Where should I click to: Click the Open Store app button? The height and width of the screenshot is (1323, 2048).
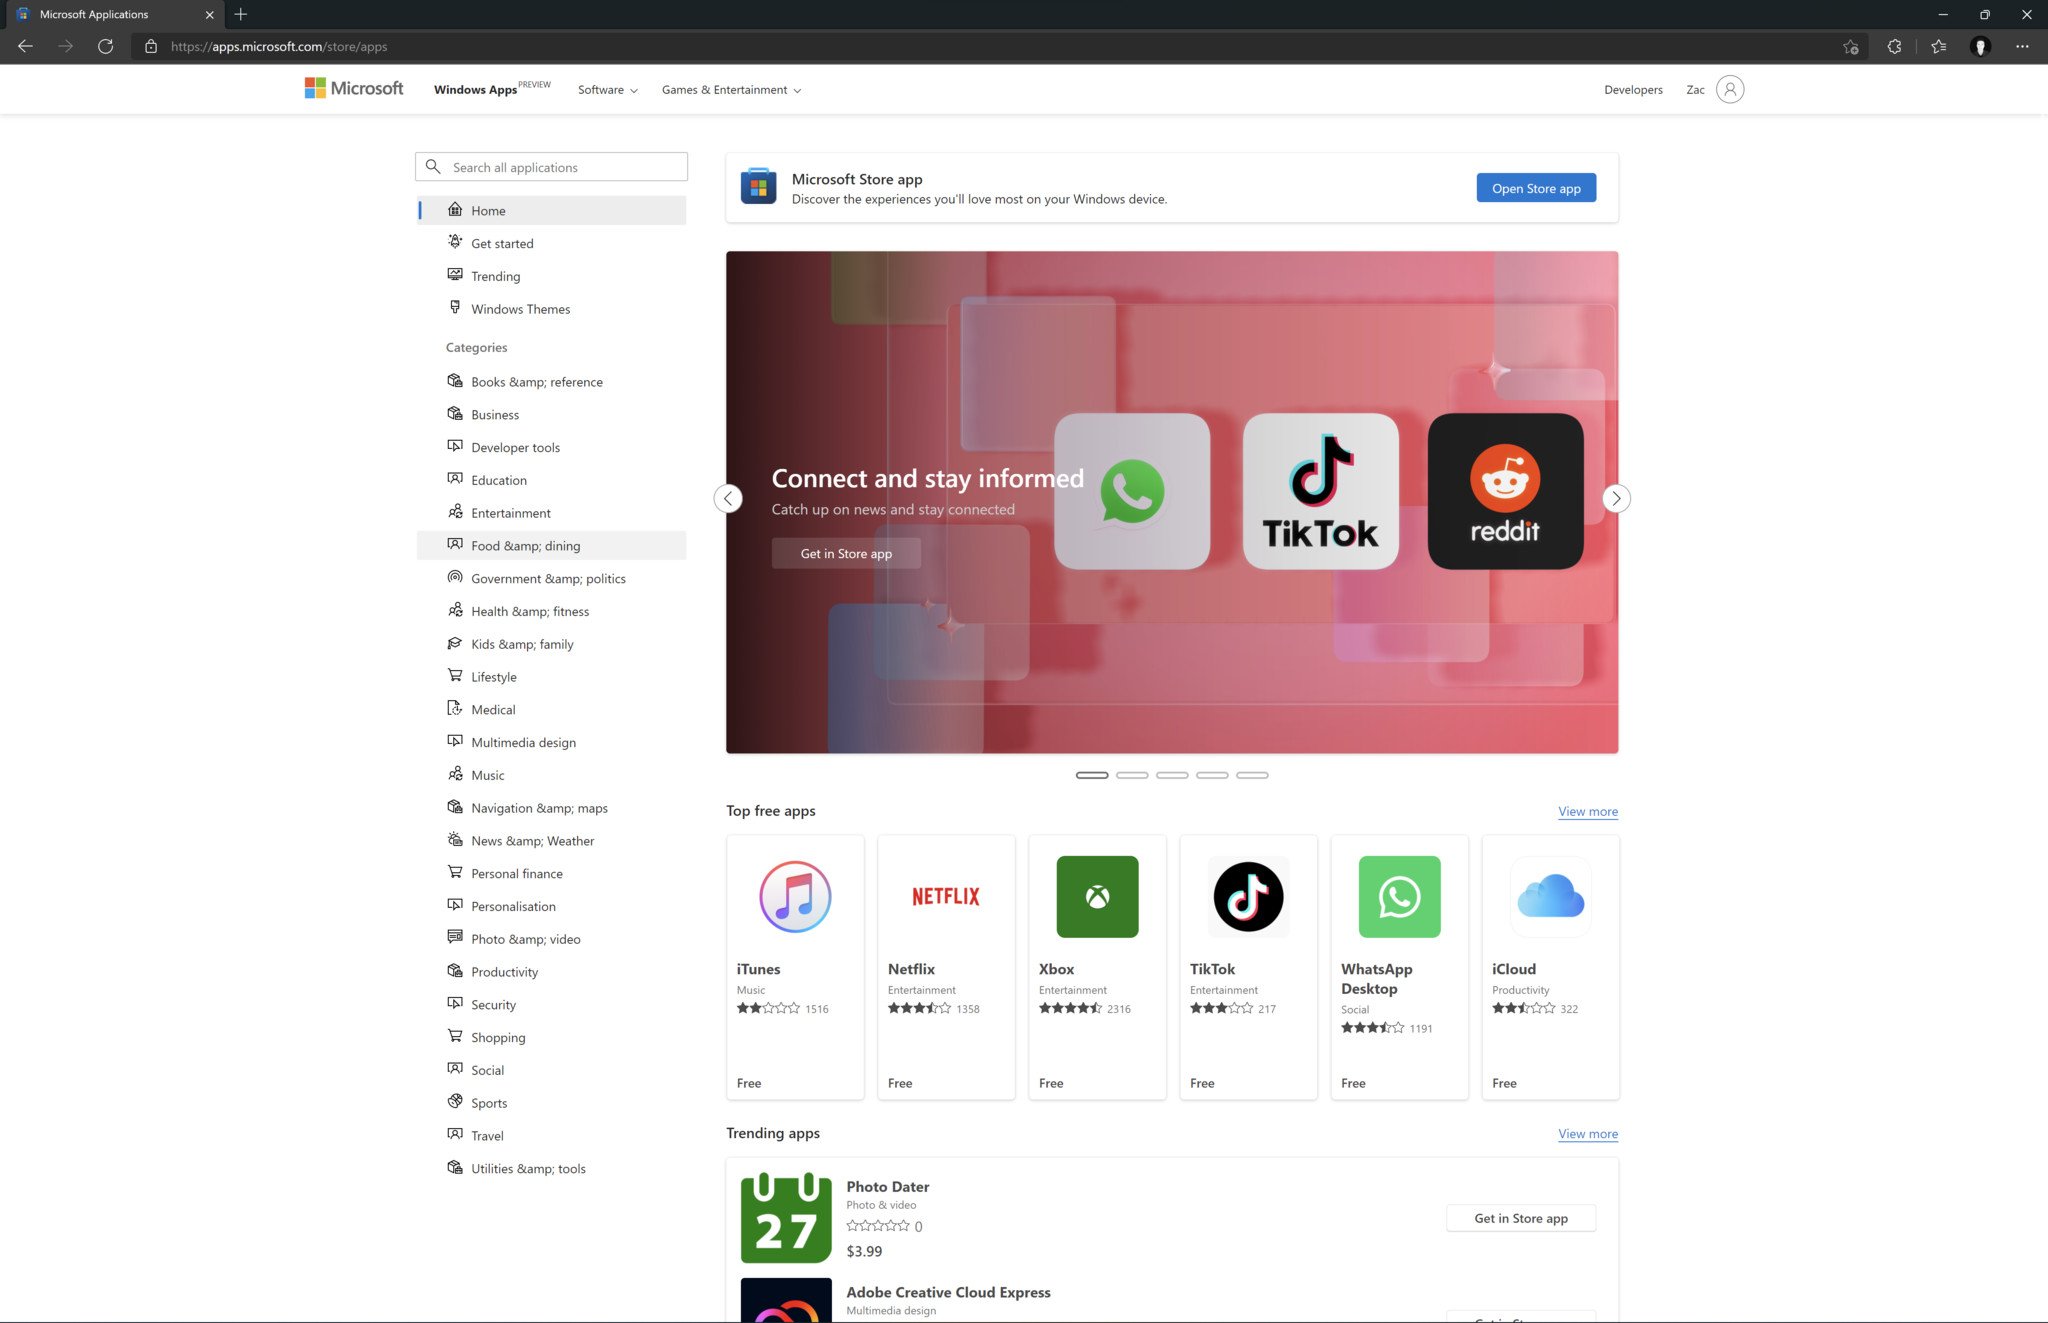[x=1535, y=188]
